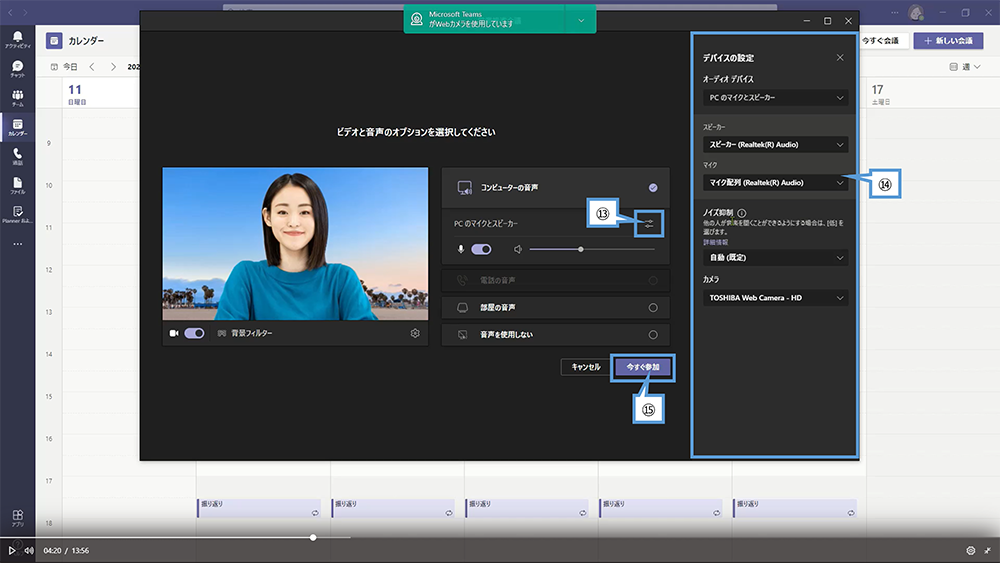Screen dimensions: 1000x563
Task: Open Files from the left sidebar
Action: pos(17,185)
